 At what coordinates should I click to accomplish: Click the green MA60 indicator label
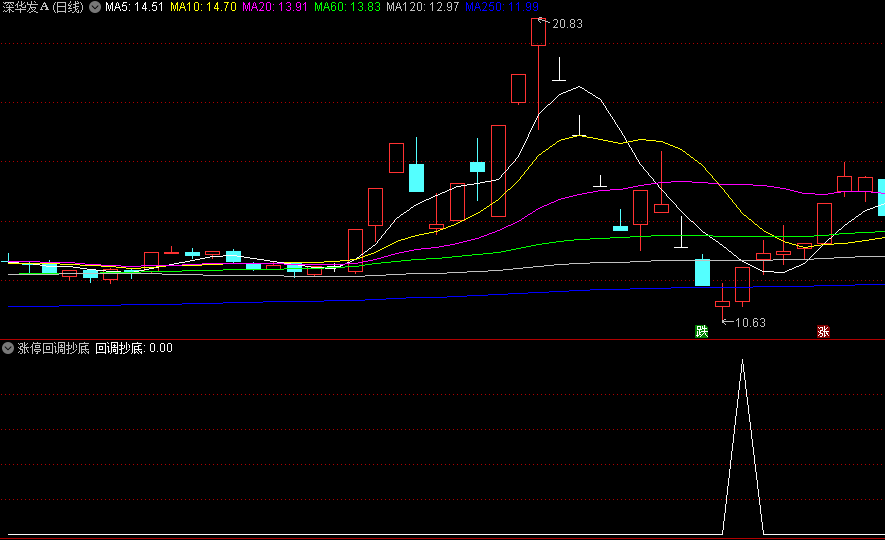pos(347,8)
